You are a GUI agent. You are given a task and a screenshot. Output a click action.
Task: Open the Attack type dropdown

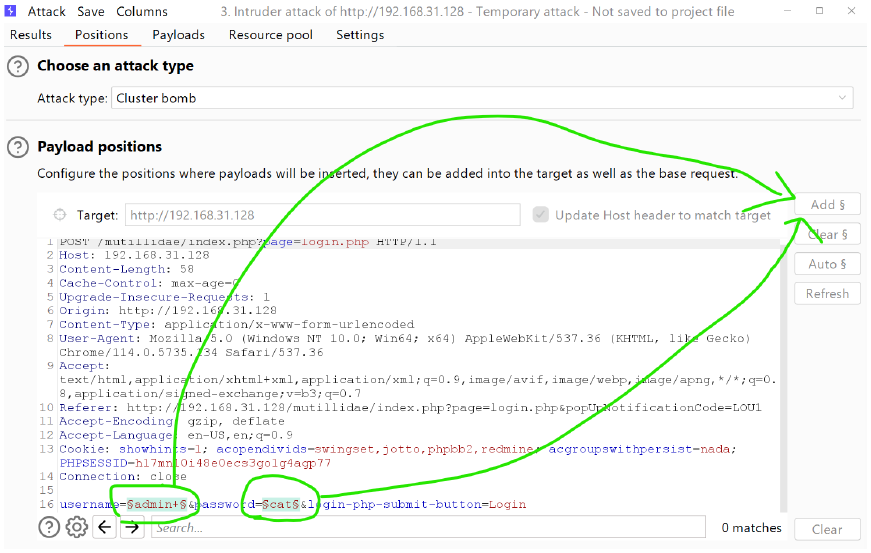click(x=482, y=98)
